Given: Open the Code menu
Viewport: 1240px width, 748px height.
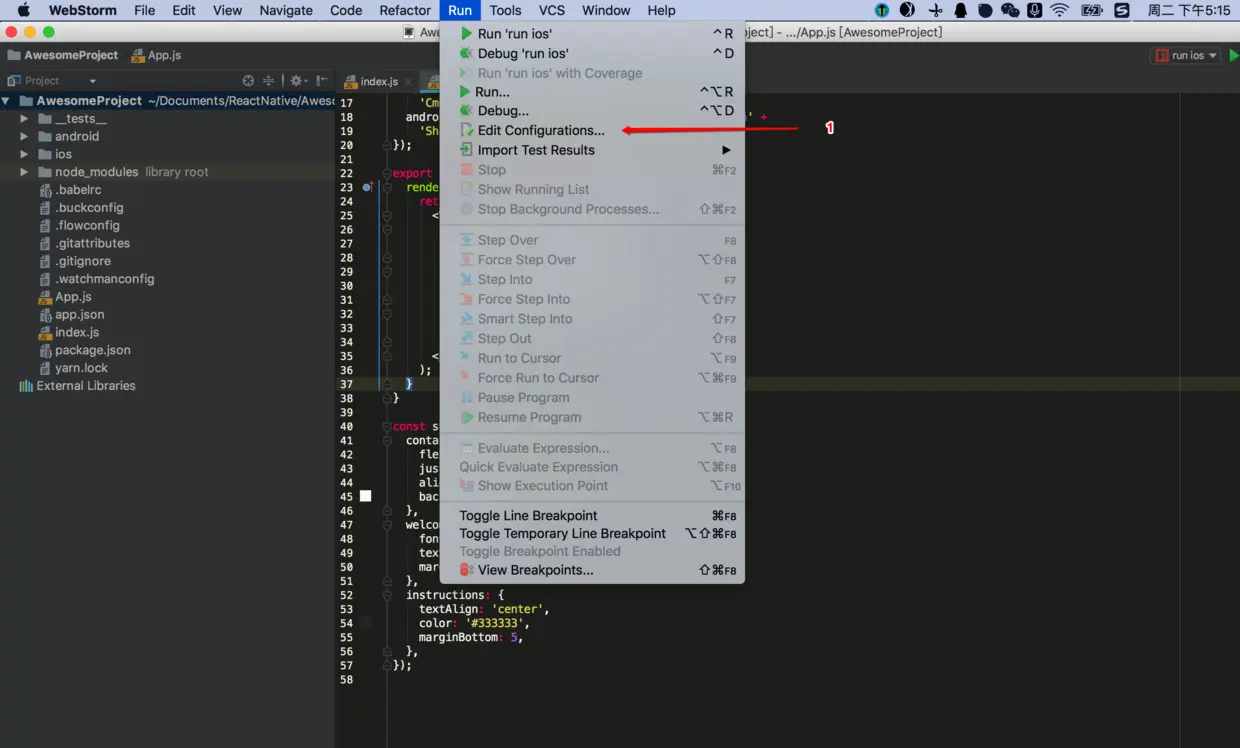Looking at the screenshot, I should 346,10.
